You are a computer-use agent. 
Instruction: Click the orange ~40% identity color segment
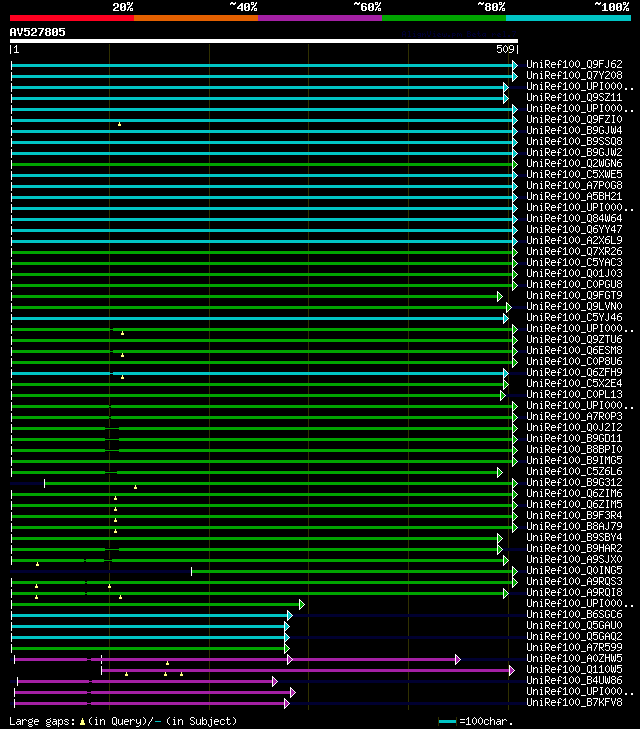[x=196, y=18]
